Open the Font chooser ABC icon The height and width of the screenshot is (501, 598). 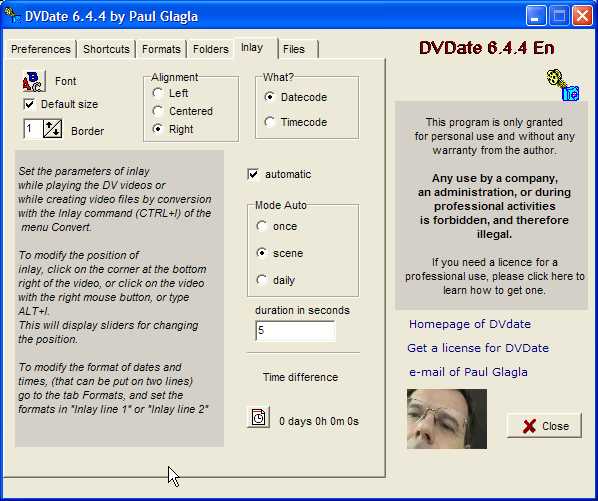[34, 81]
